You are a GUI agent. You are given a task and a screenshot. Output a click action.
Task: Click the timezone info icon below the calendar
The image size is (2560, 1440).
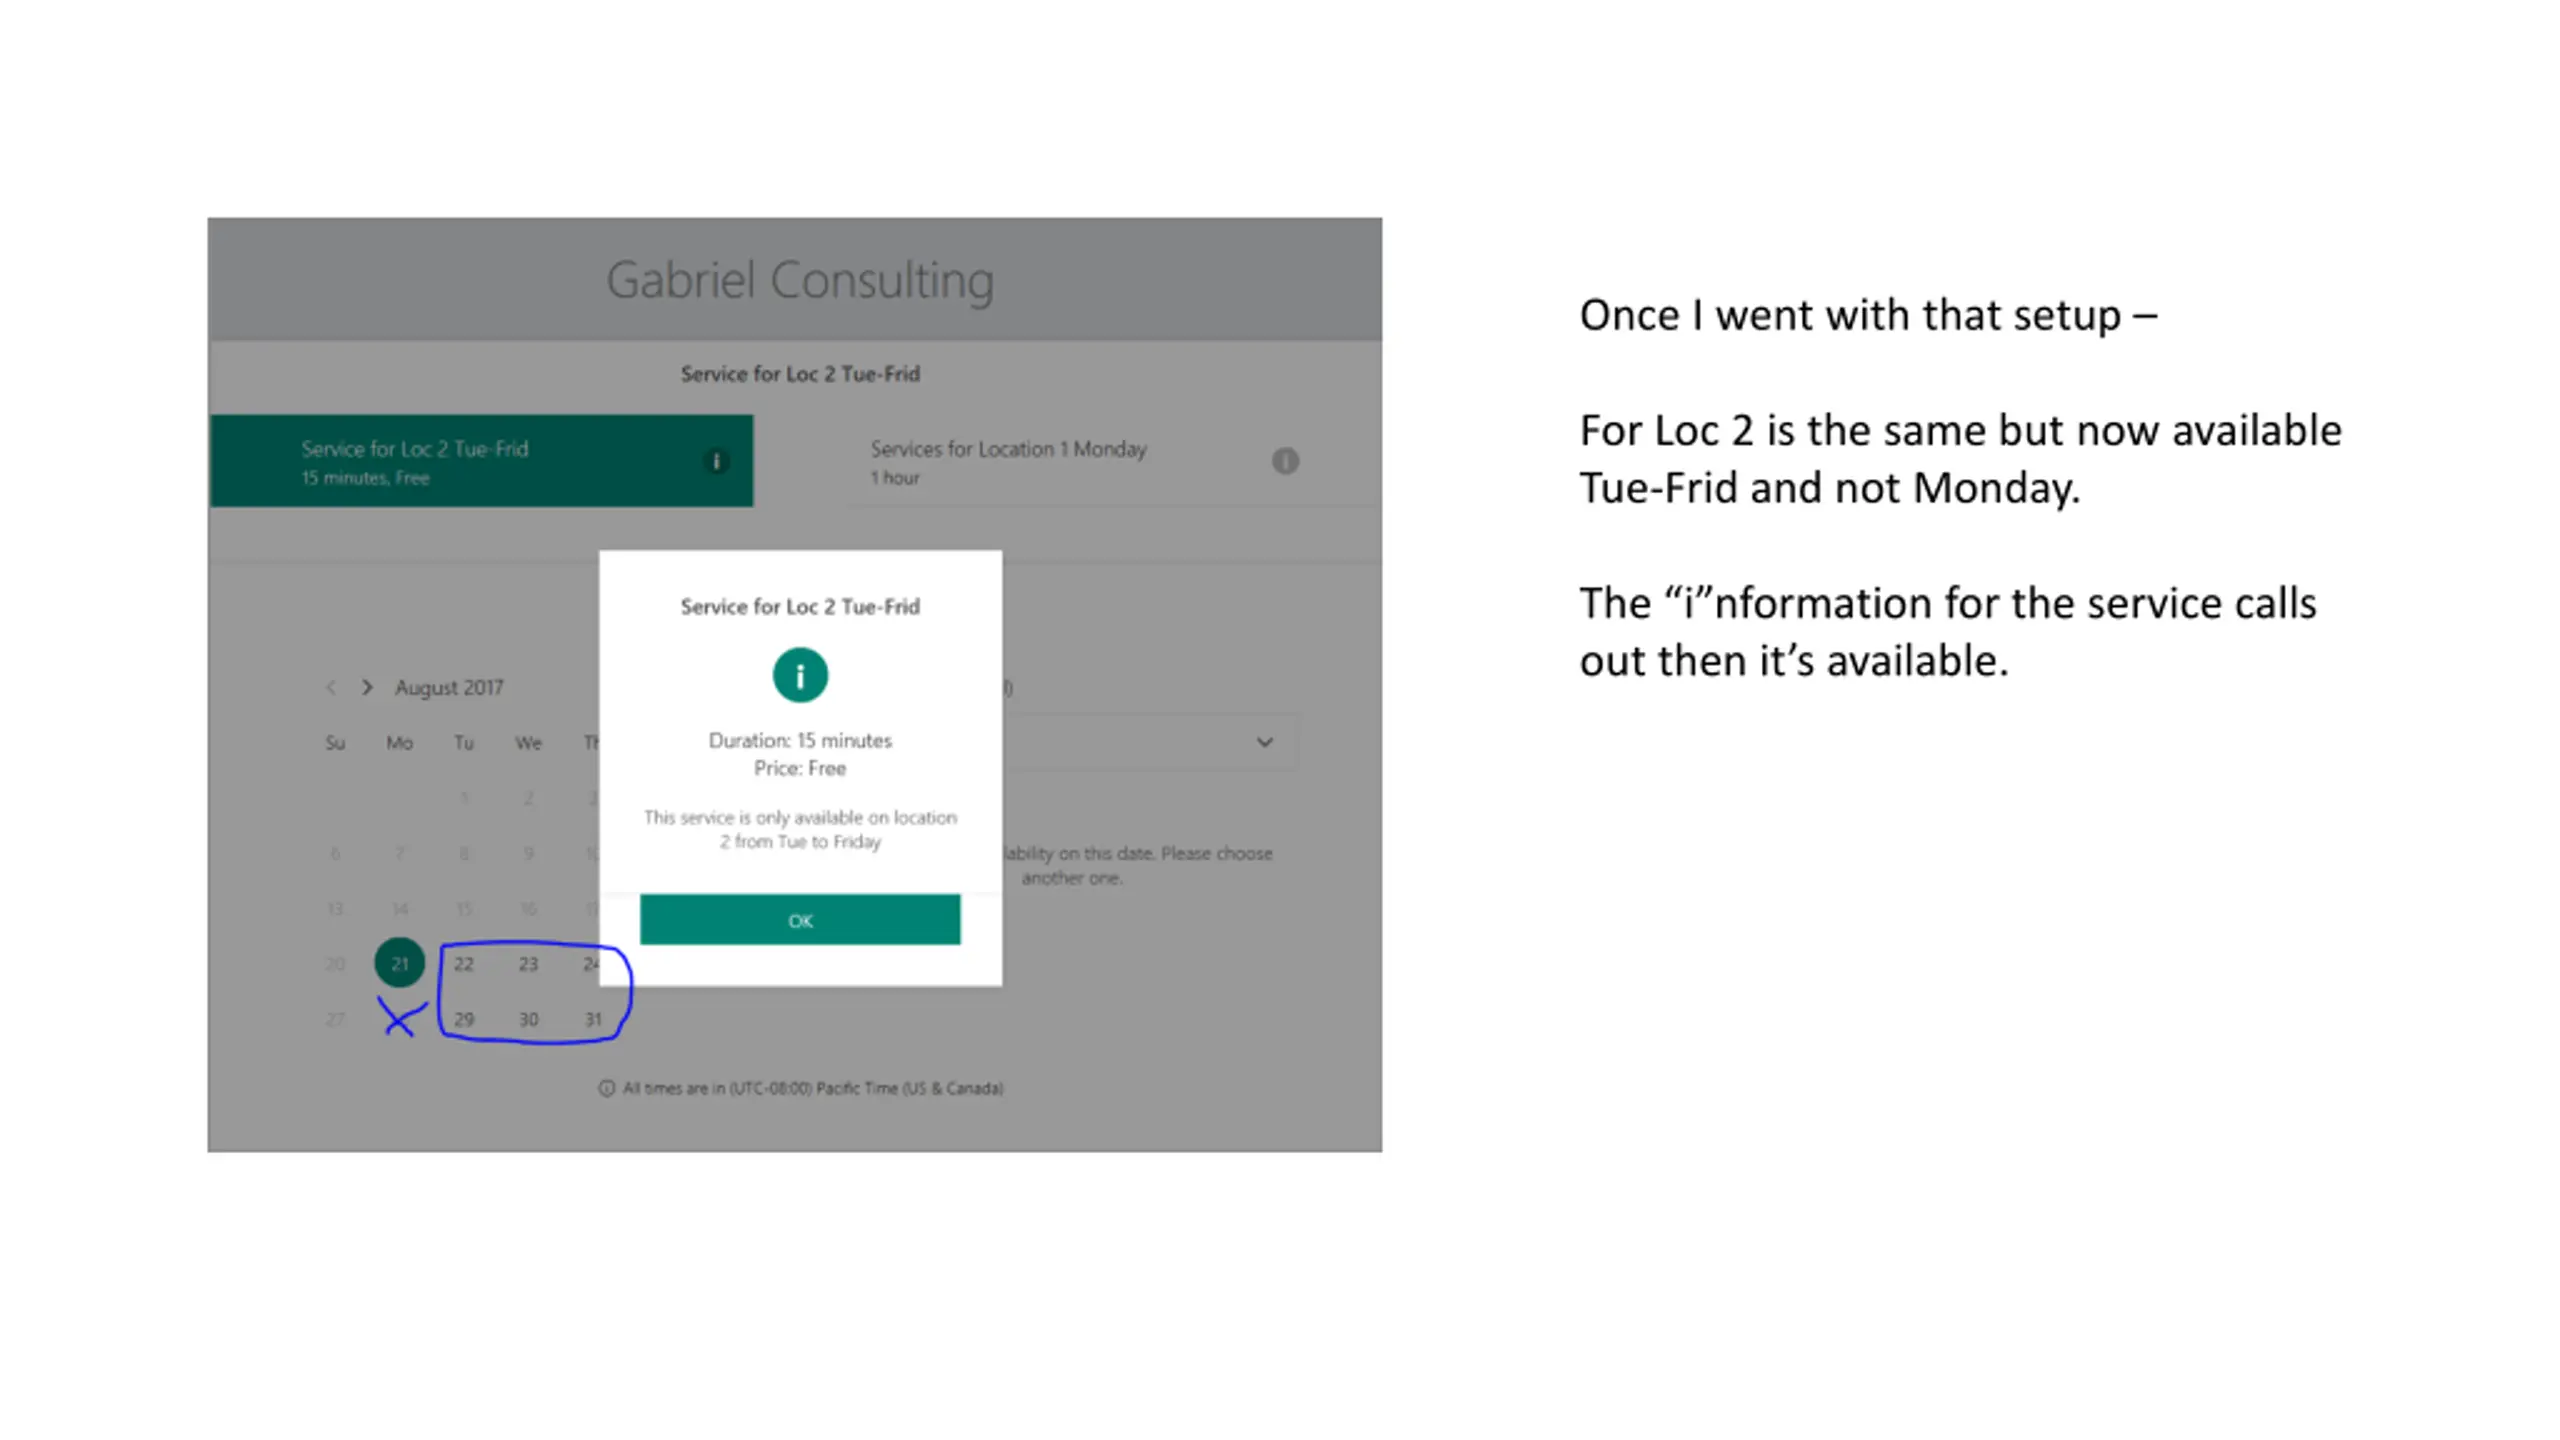pos(606,1088)
